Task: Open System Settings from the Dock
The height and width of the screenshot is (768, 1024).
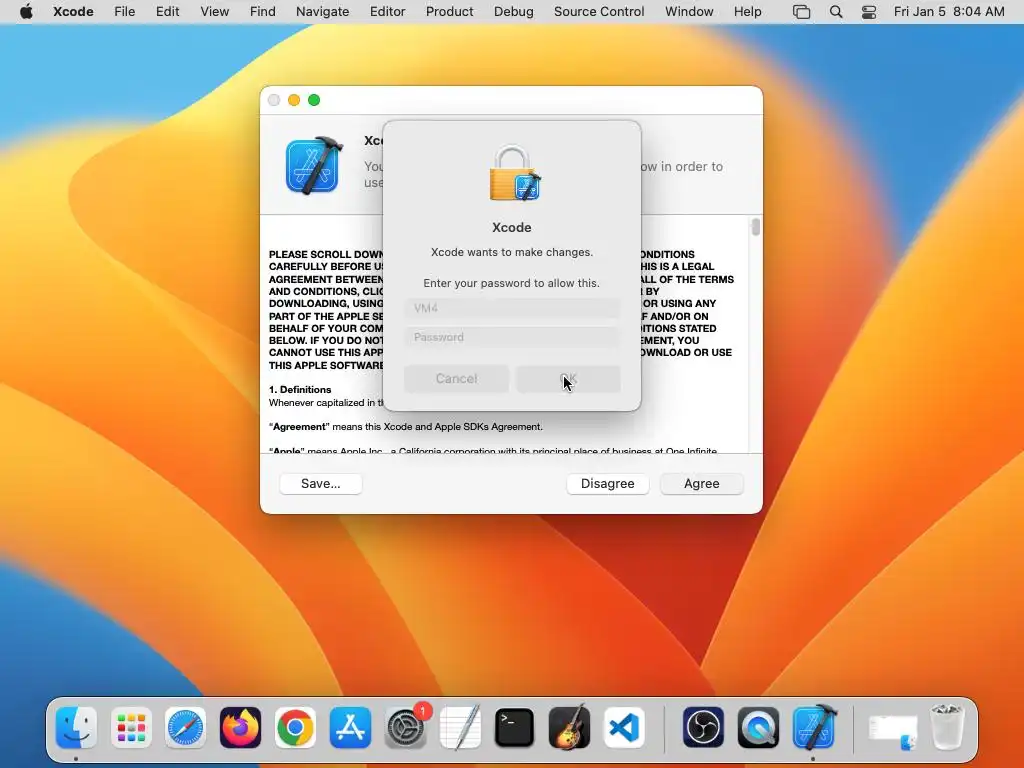Action: pos(406,727)
